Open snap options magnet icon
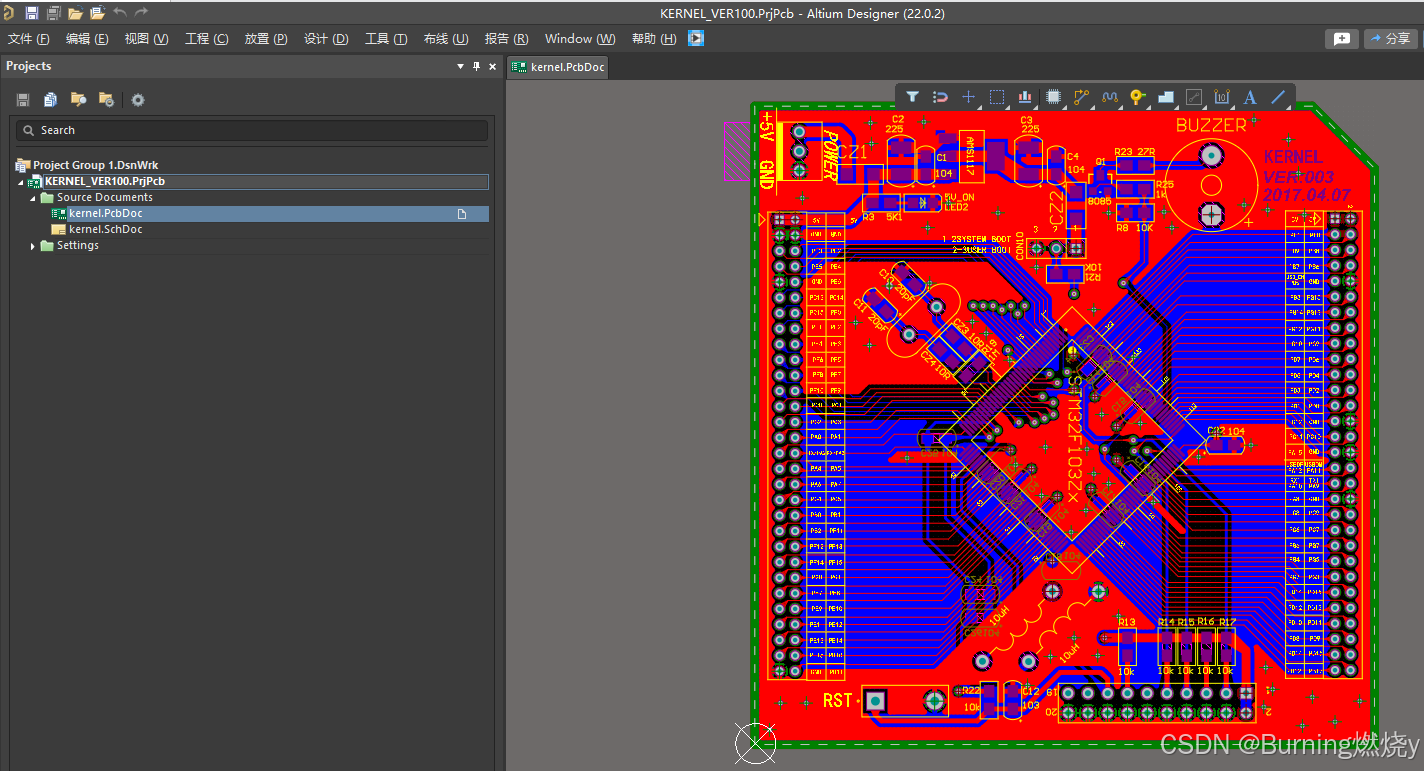Viewport: 1424px width, 771px height. pyautogui.click(x=940, y=97)
